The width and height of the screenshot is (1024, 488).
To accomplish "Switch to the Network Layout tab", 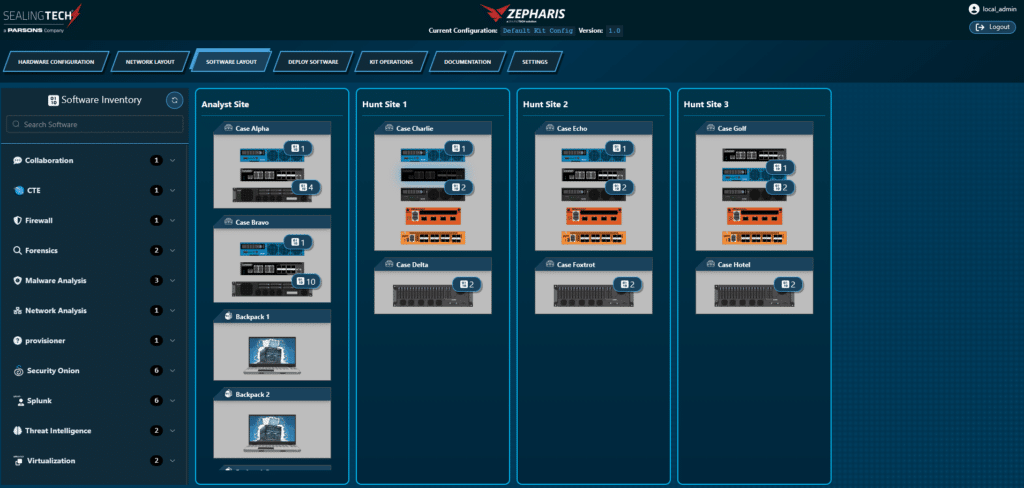I will coord(150,62).
